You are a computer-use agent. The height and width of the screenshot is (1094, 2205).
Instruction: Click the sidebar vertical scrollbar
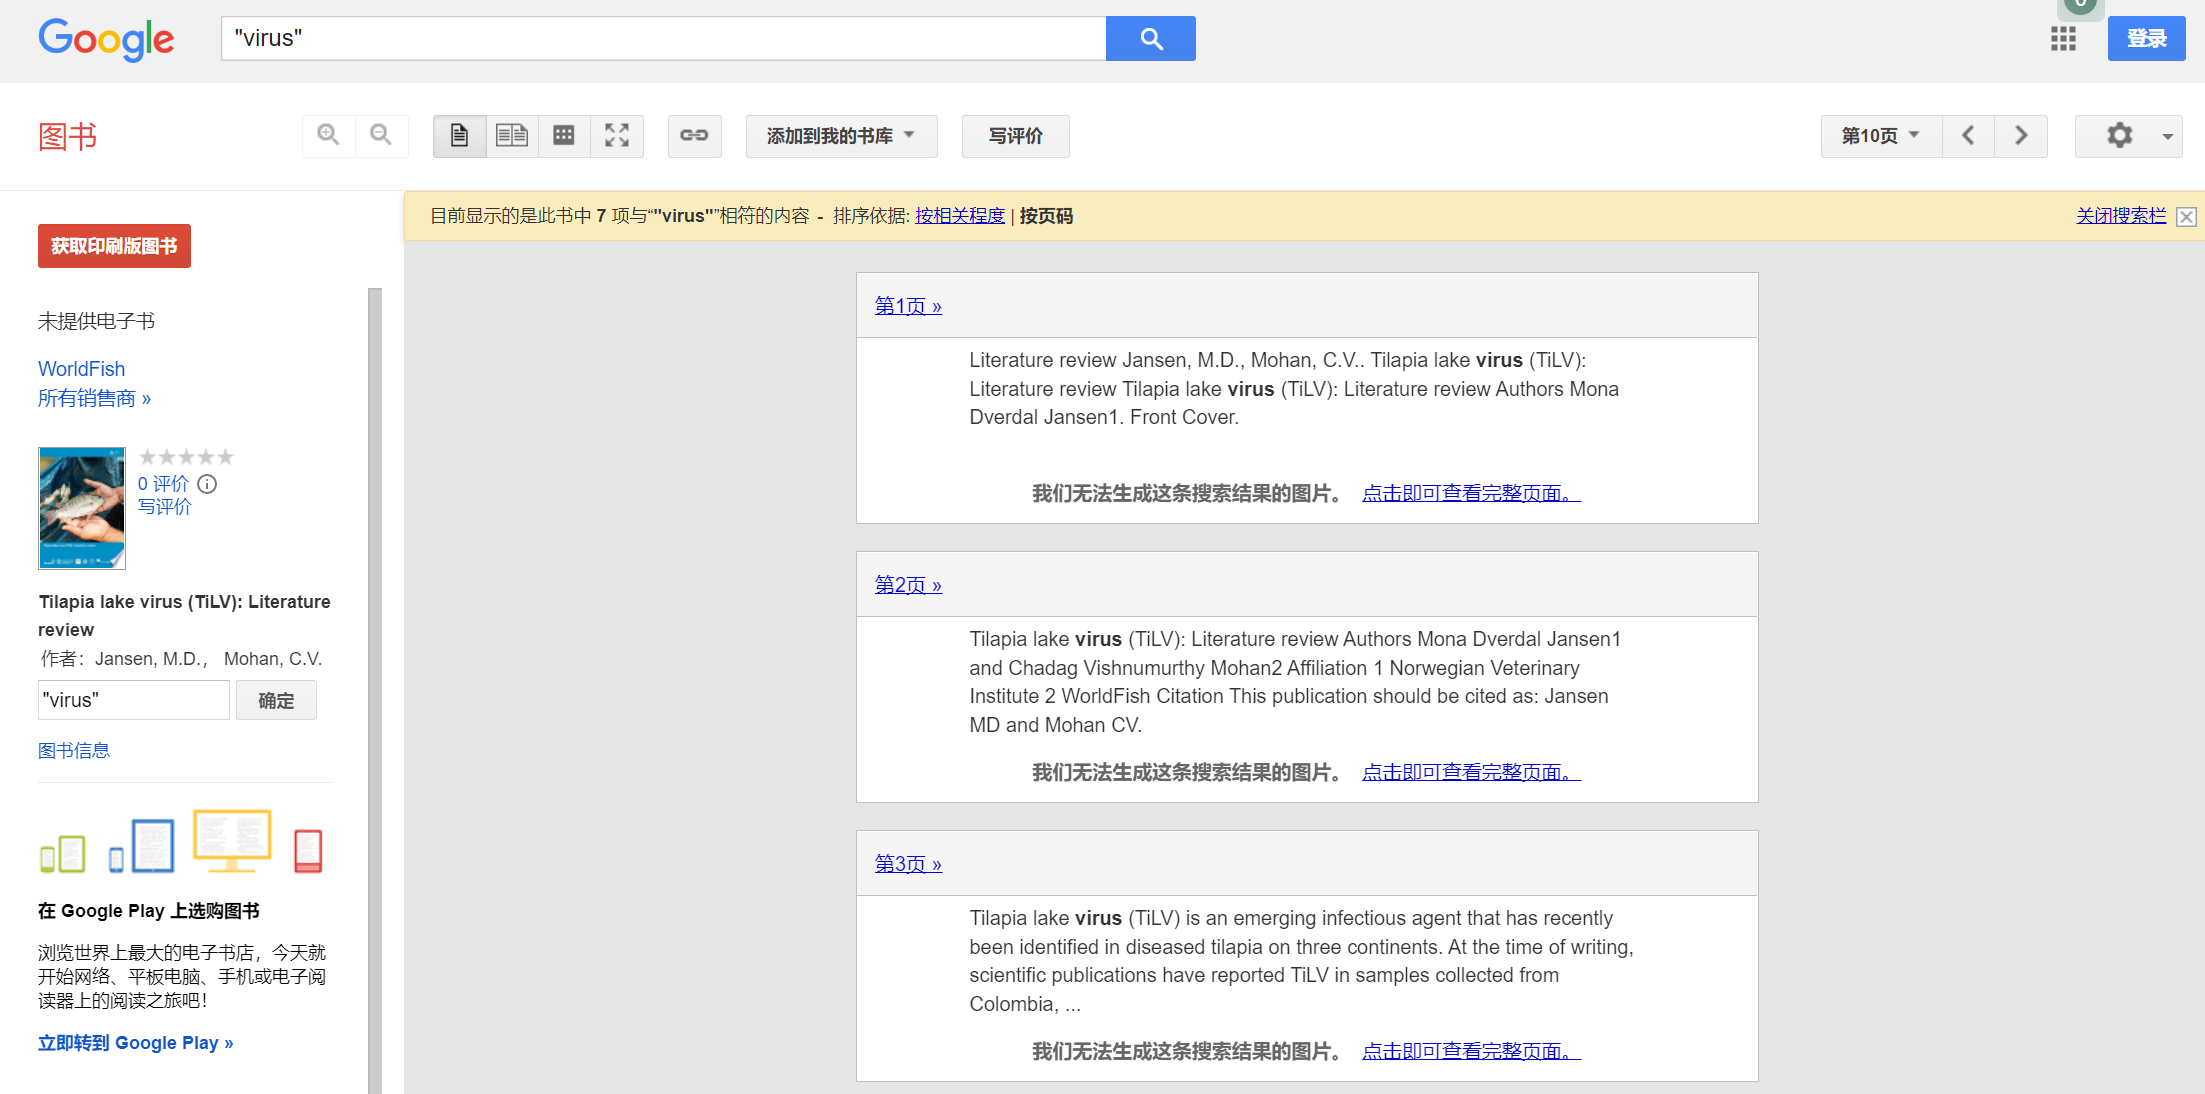(x=375, y=690)
